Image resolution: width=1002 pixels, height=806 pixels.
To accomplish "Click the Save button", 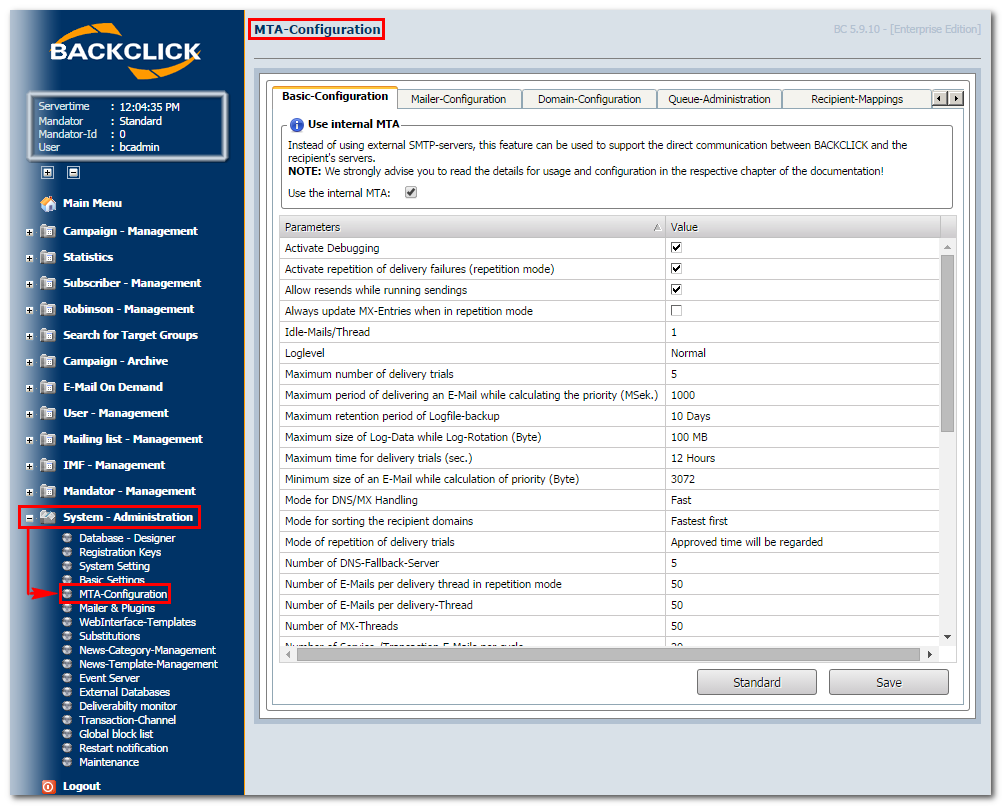I will point(888,682).
